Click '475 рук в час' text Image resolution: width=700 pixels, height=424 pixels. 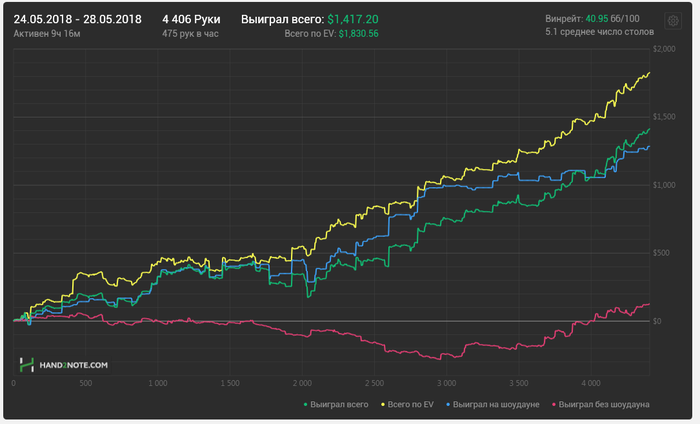pyautogui.click(x=190, y=34)
